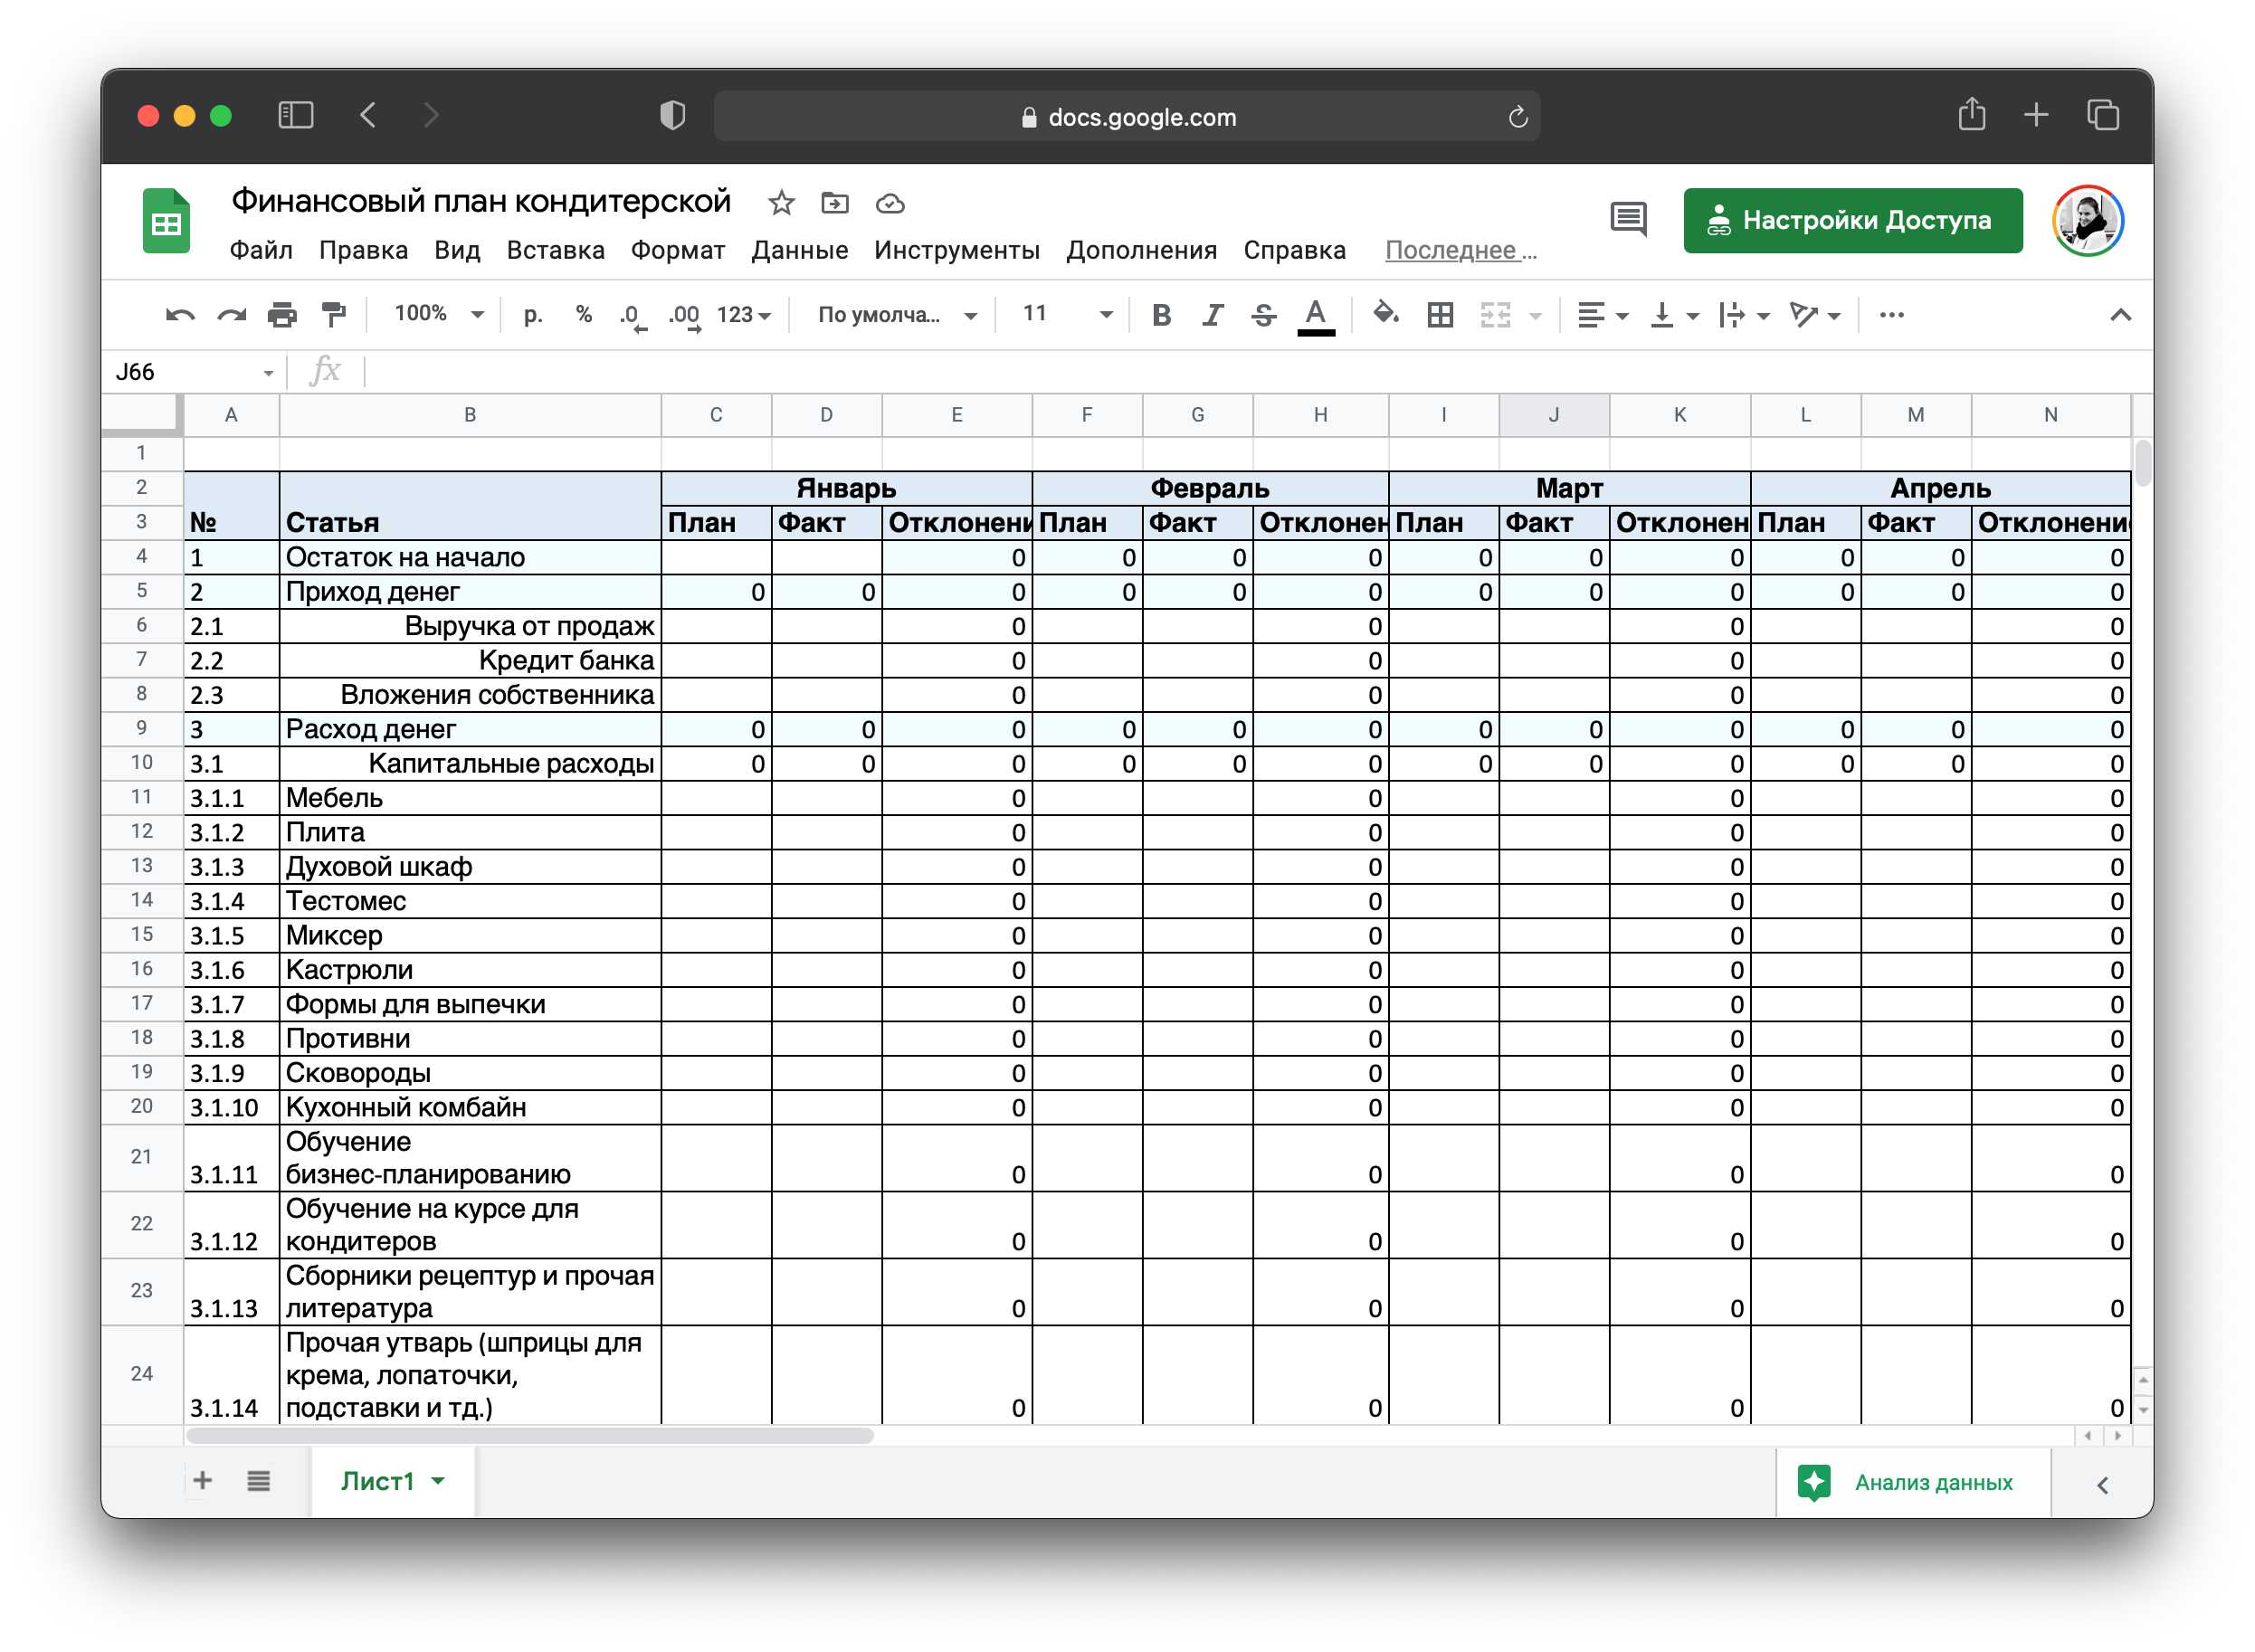Open the fill color bucket
Image resolution: width=2255 pixels, height=1652 pixels.
(x=1385, y=314)
